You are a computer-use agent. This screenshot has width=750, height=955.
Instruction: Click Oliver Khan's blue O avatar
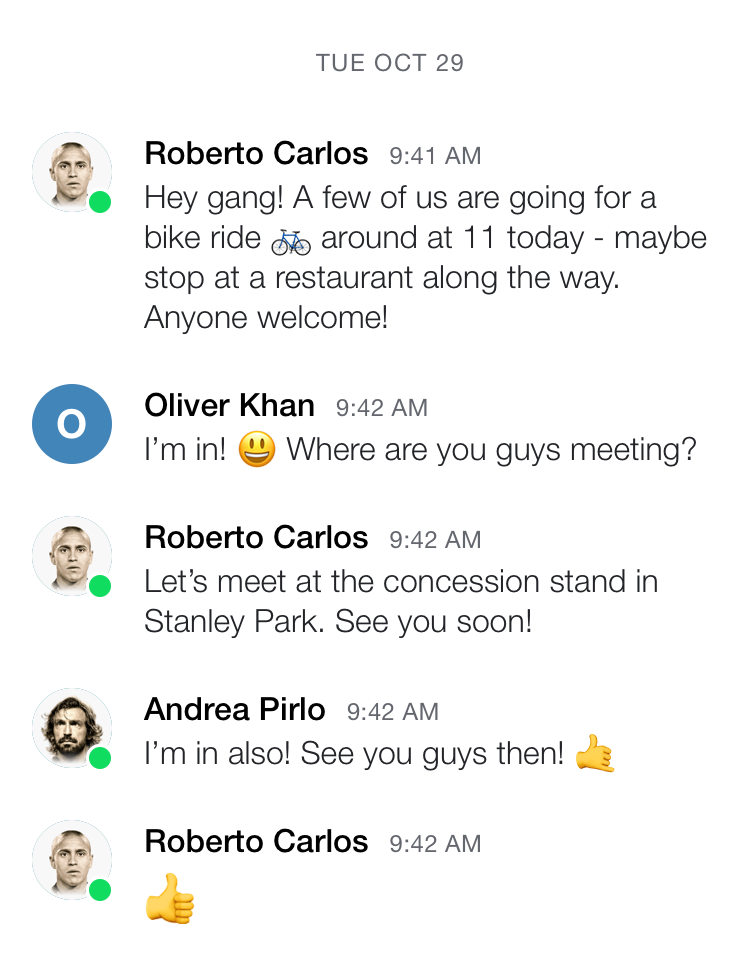pyautogui.click(x=71, y=424)
